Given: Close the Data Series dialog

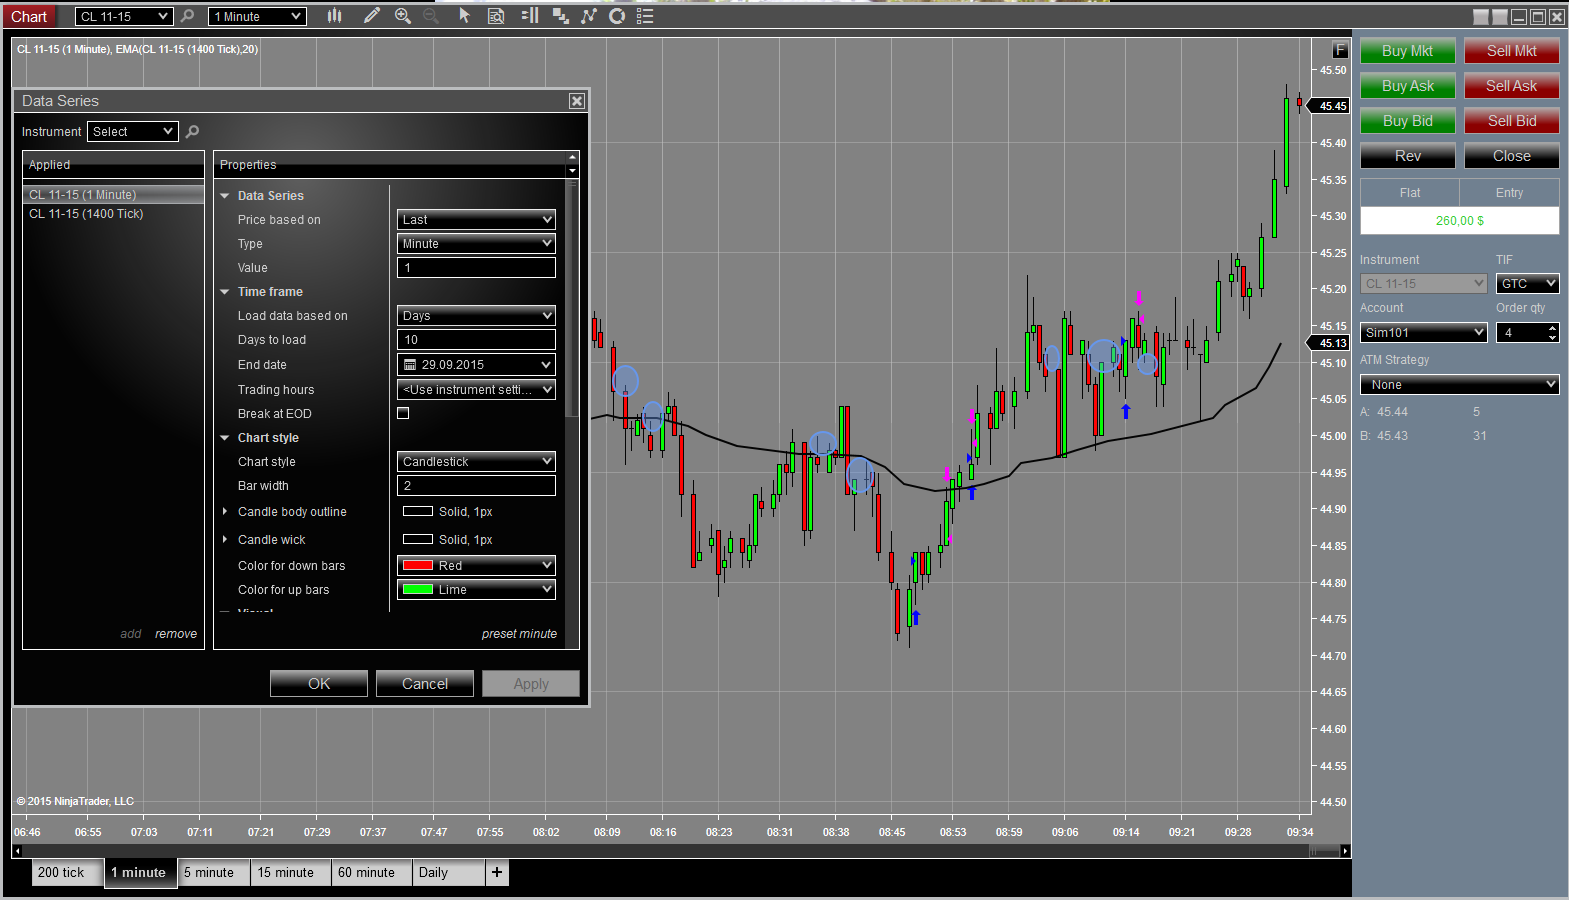Looking at the screenshot, I should point(577,101).
